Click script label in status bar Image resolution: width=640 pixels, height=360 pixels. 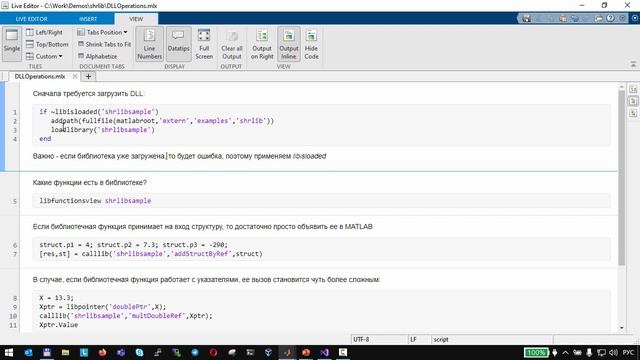click(x=441, y=340)
